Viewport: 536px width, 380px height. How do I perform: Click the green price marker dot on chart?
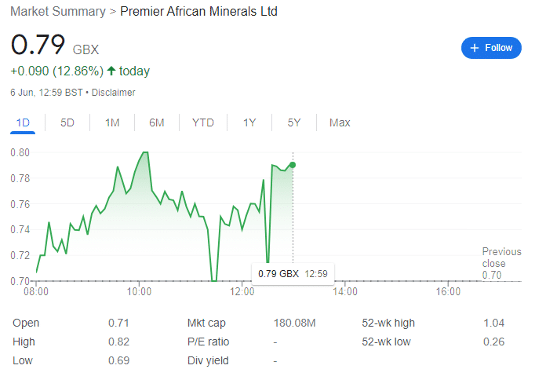click(x=293, y=165)
